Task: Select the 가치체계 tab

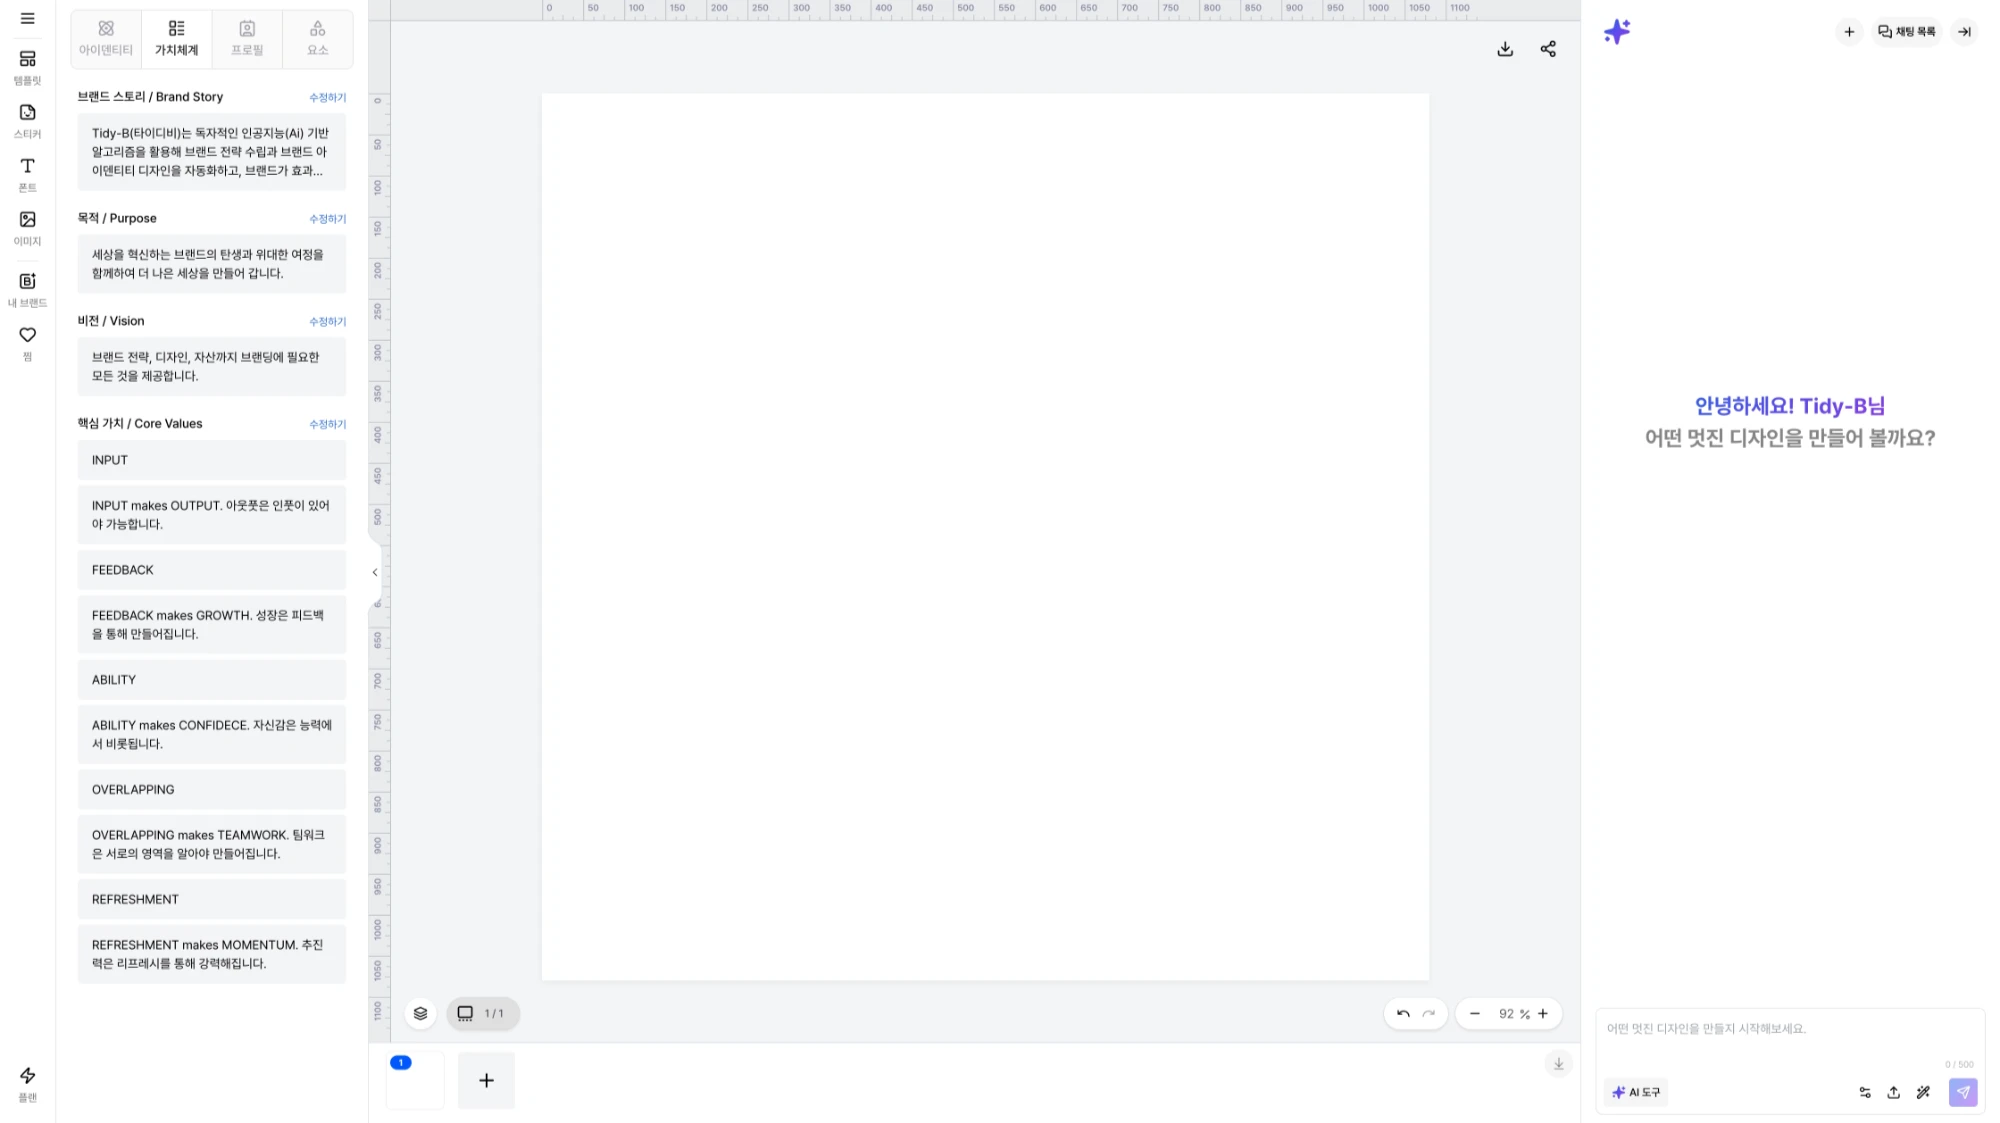Action: 177,38
